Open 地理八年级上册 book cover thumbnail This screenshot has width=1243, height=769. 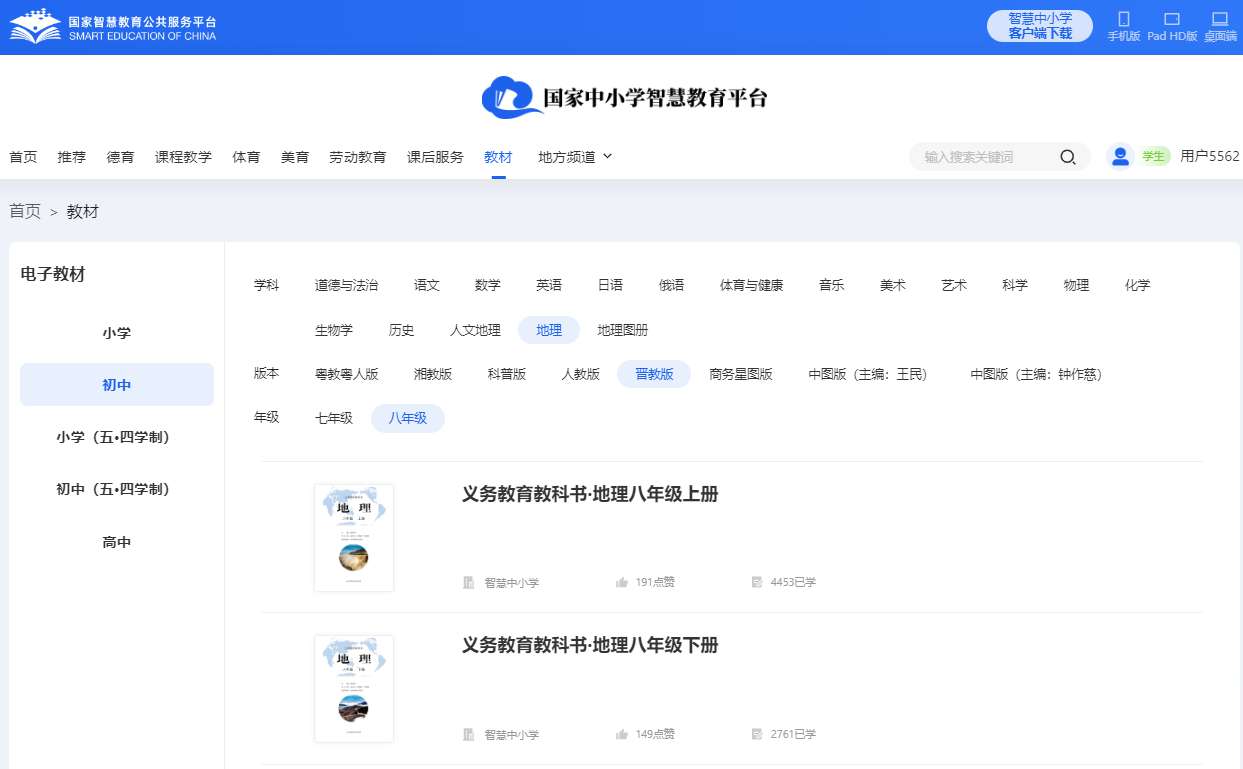click(354, 538)
